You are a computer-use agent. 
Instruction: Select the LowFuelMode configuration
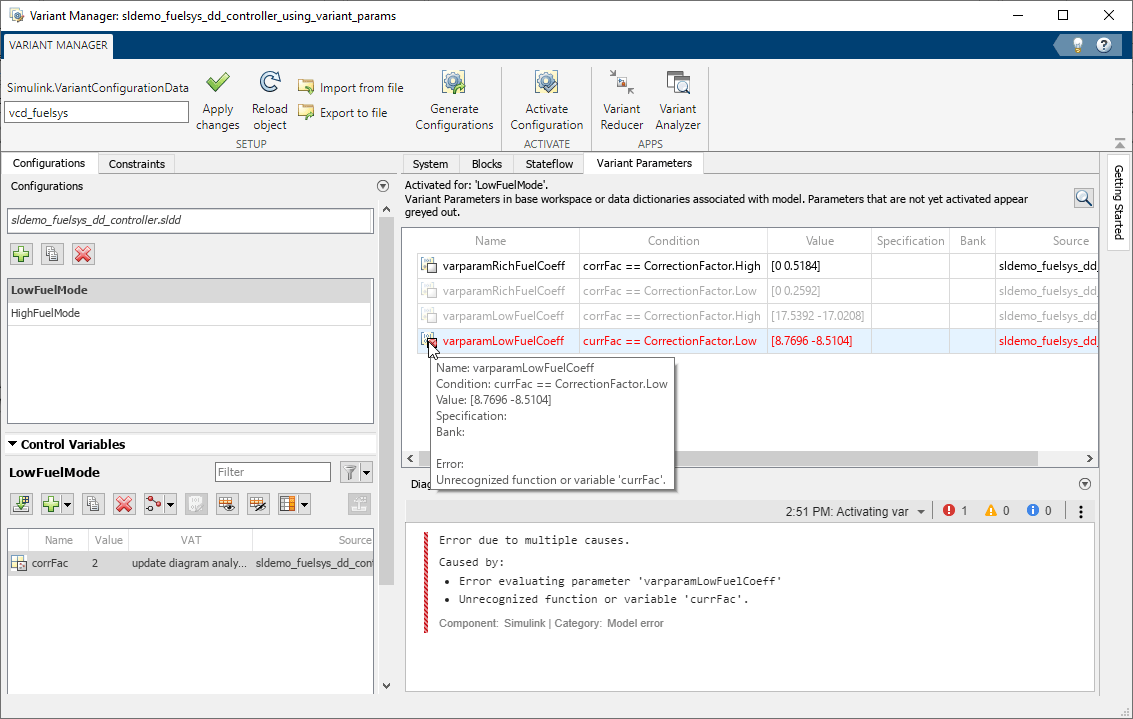[x=189, y=290]
